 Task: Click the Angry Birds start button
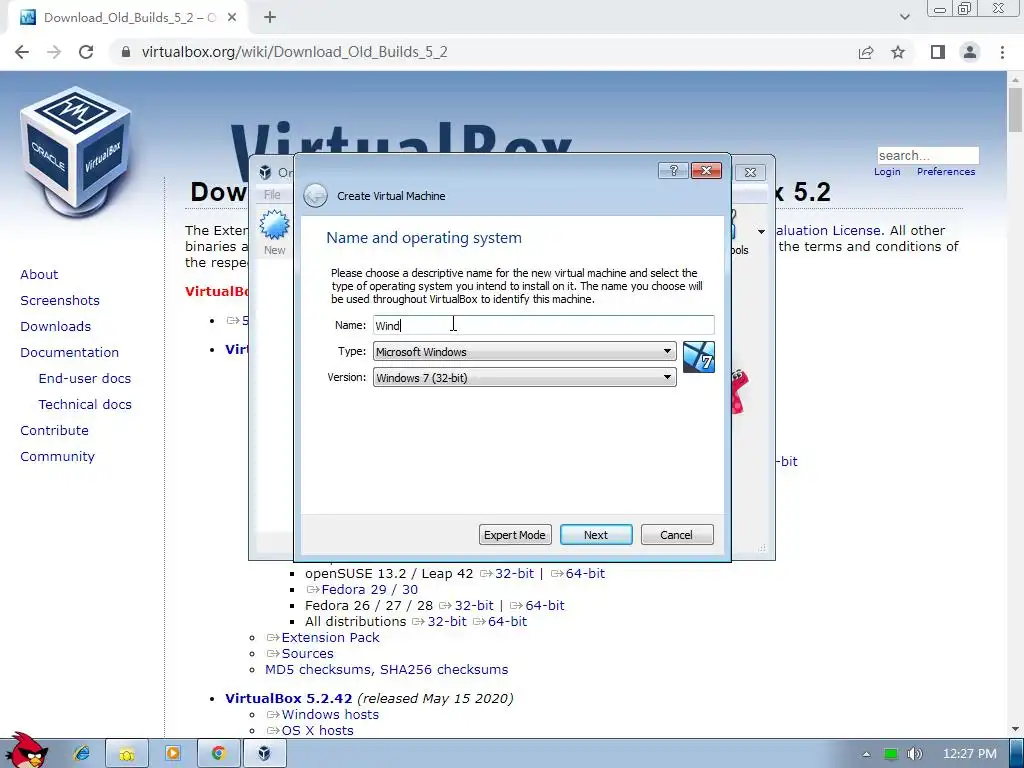(25, 751)
